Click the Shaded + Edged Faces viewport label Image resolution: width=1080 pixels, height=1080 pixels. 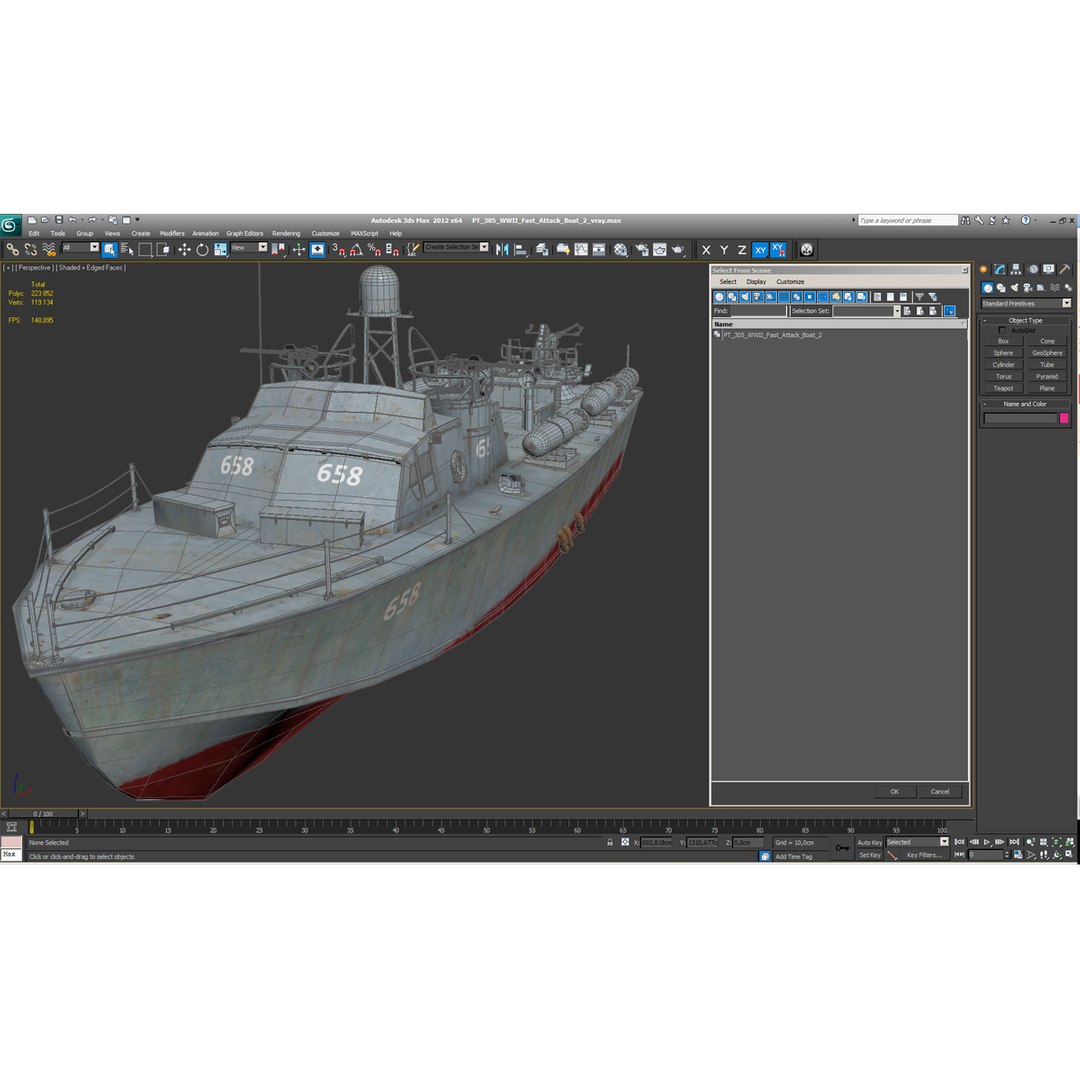coord(92,267)
